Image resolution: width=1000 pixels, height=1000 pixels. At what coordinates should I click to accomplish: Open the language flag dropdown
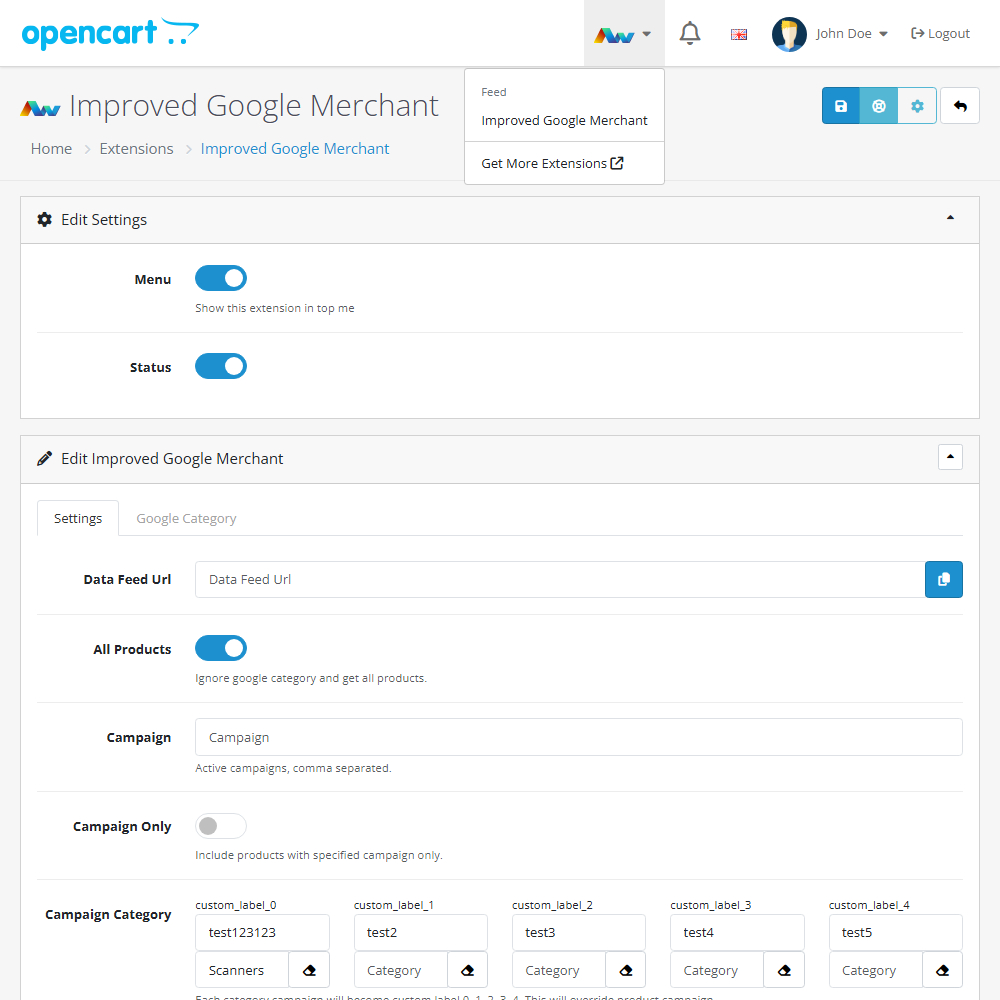point(738,33)
